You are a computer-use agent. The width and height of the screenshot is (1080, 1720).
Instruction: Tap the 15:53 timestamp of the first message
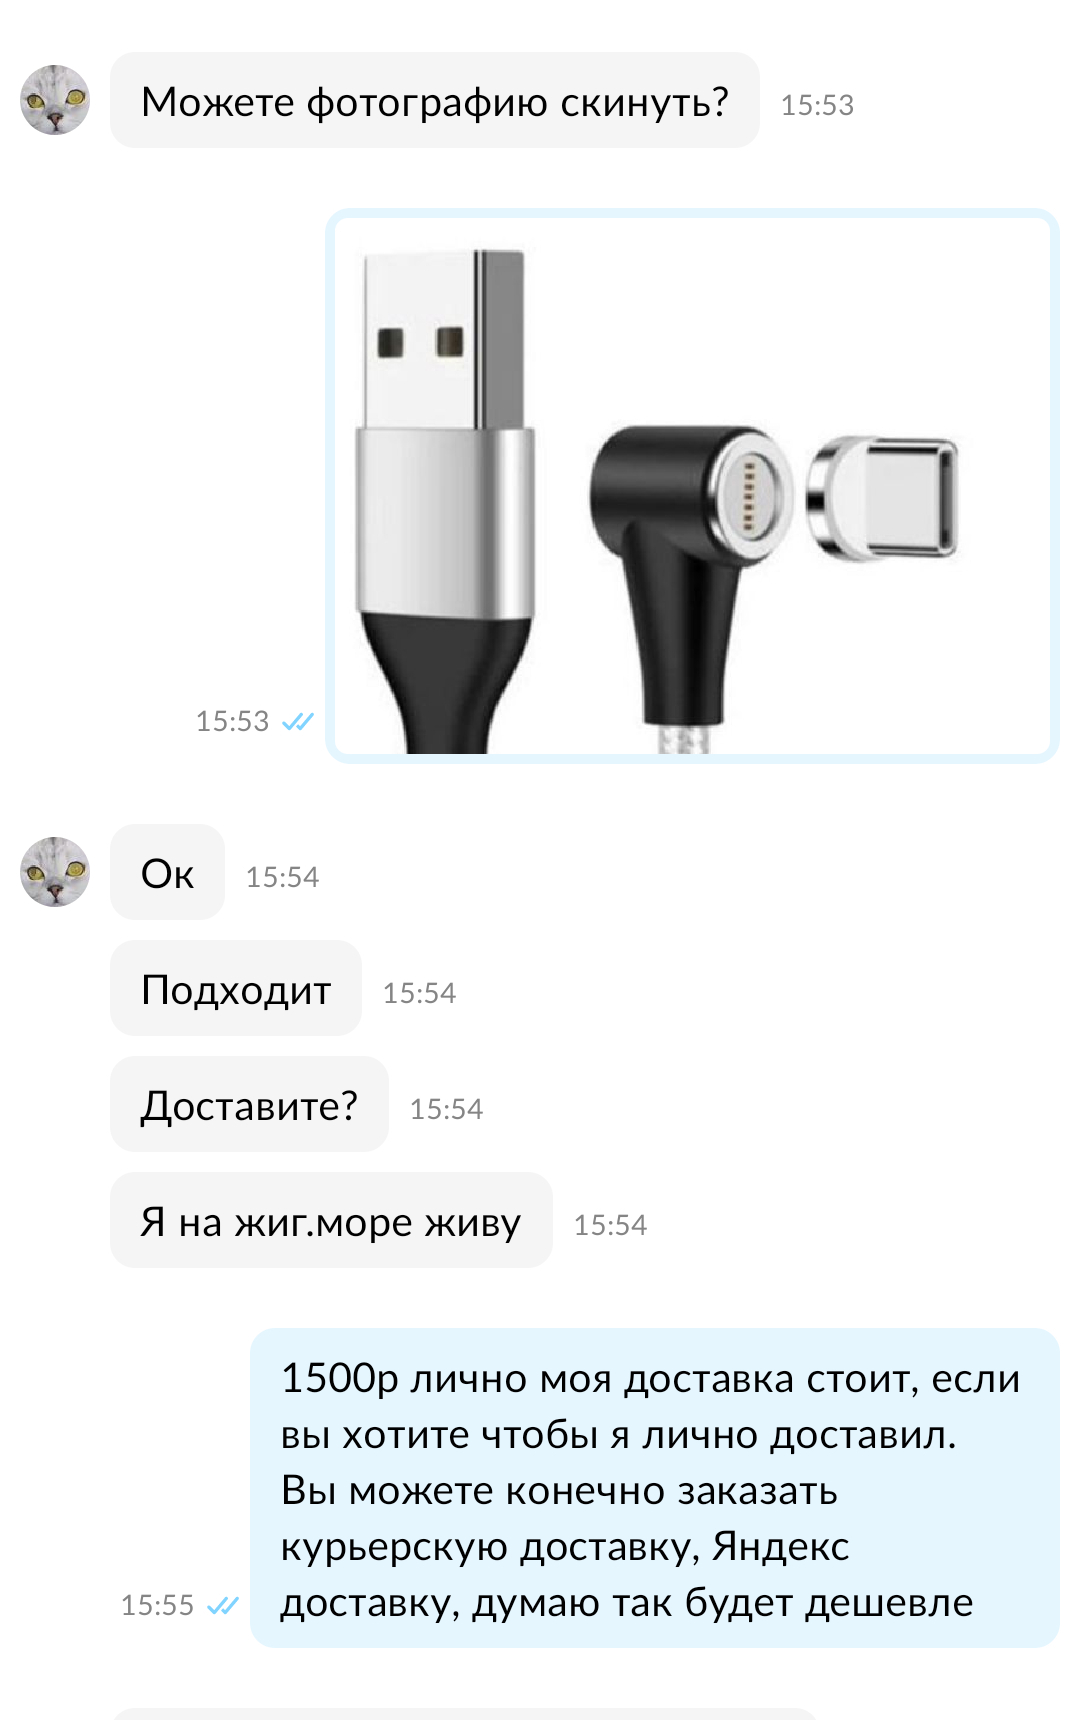[817, 105]
